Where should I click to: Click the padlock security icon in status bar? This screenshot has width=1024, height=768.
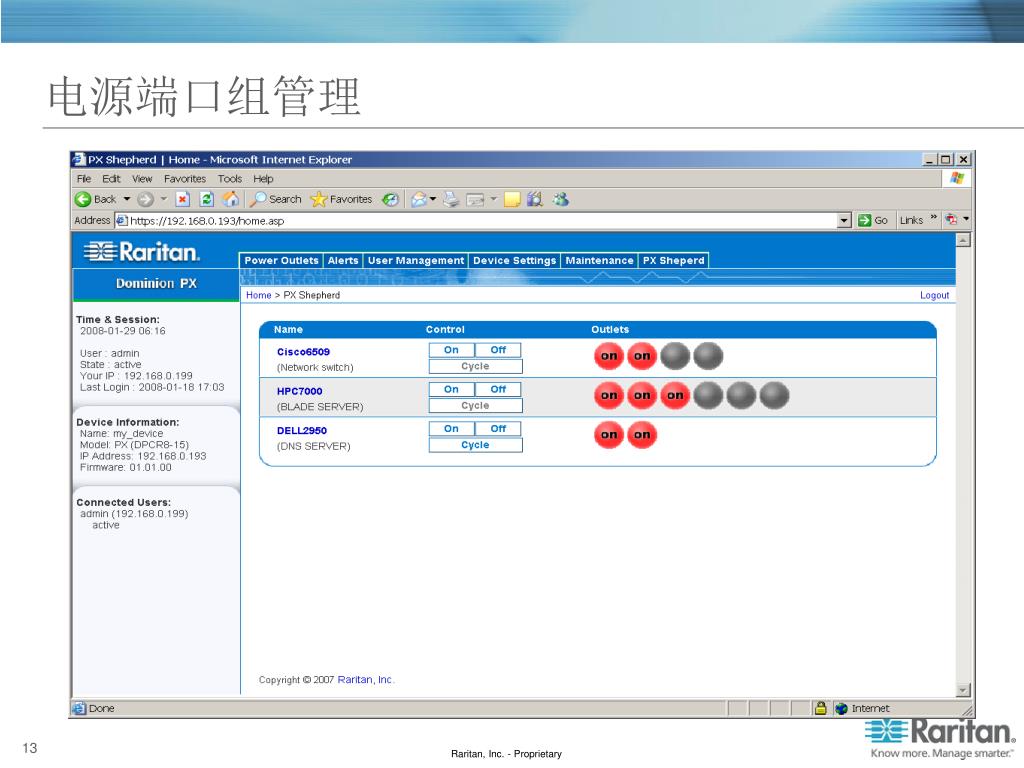tap(821, 708)
